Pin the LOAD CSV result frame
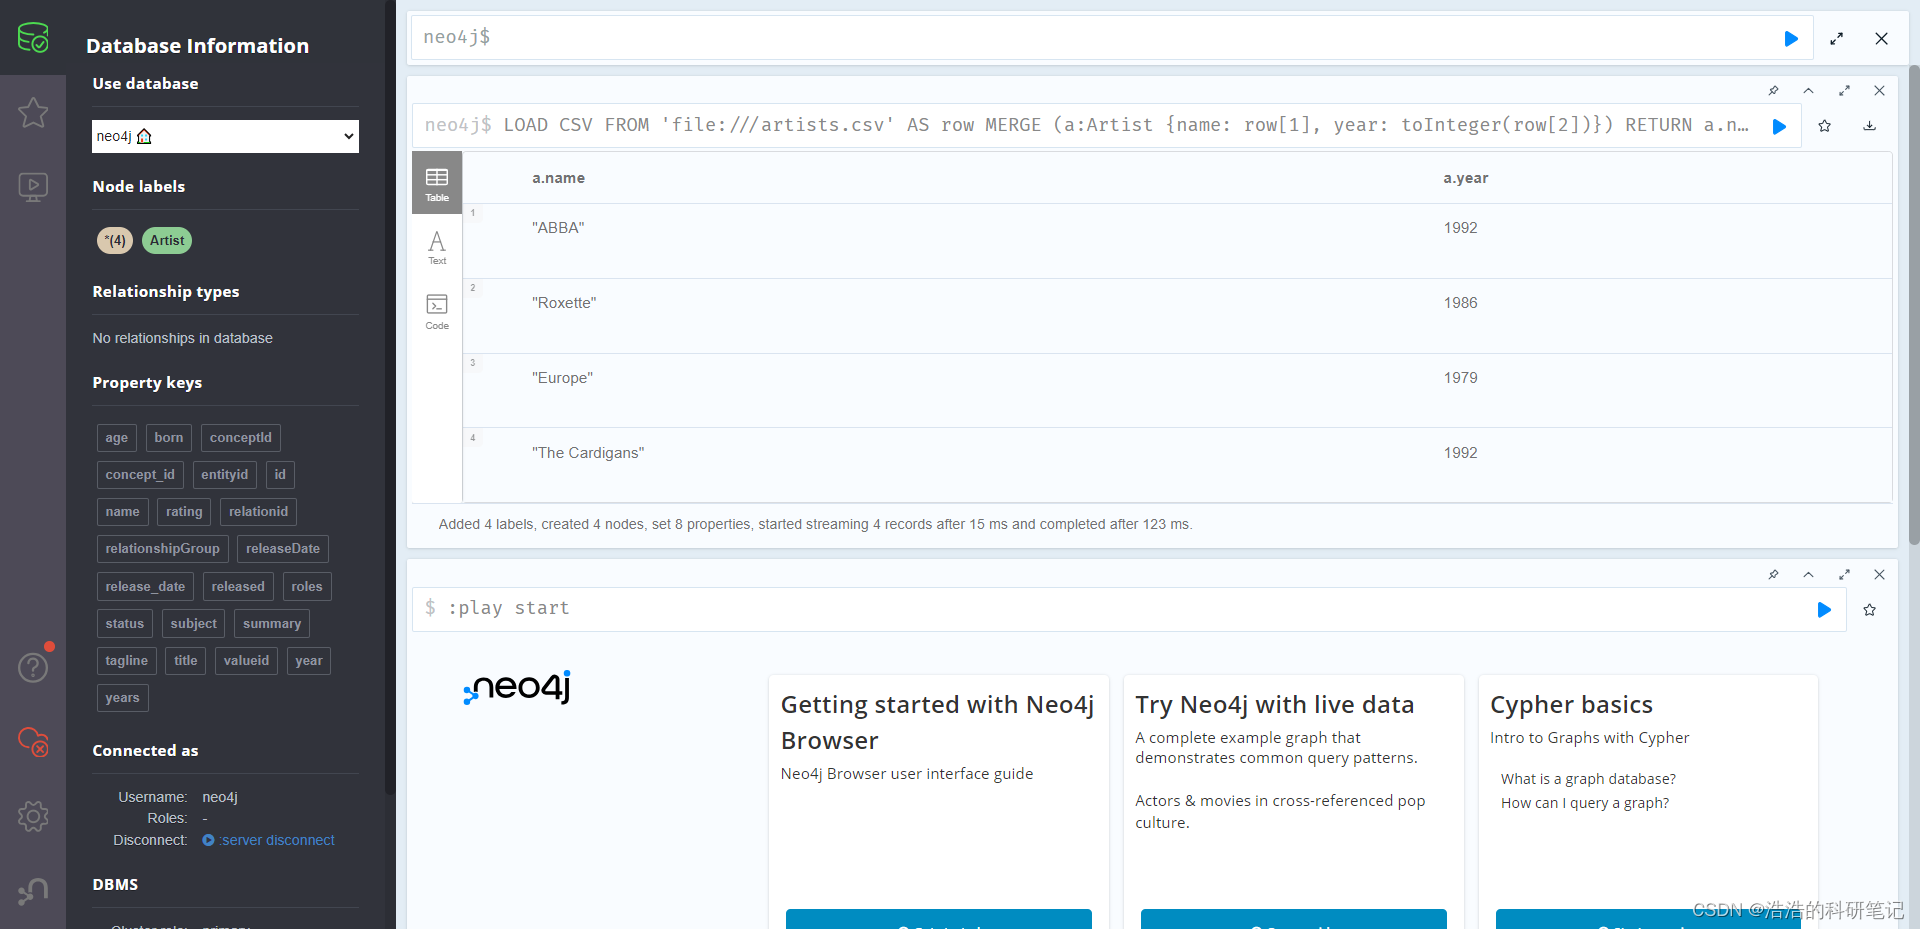The image size is (1920, 929). 1773,91
